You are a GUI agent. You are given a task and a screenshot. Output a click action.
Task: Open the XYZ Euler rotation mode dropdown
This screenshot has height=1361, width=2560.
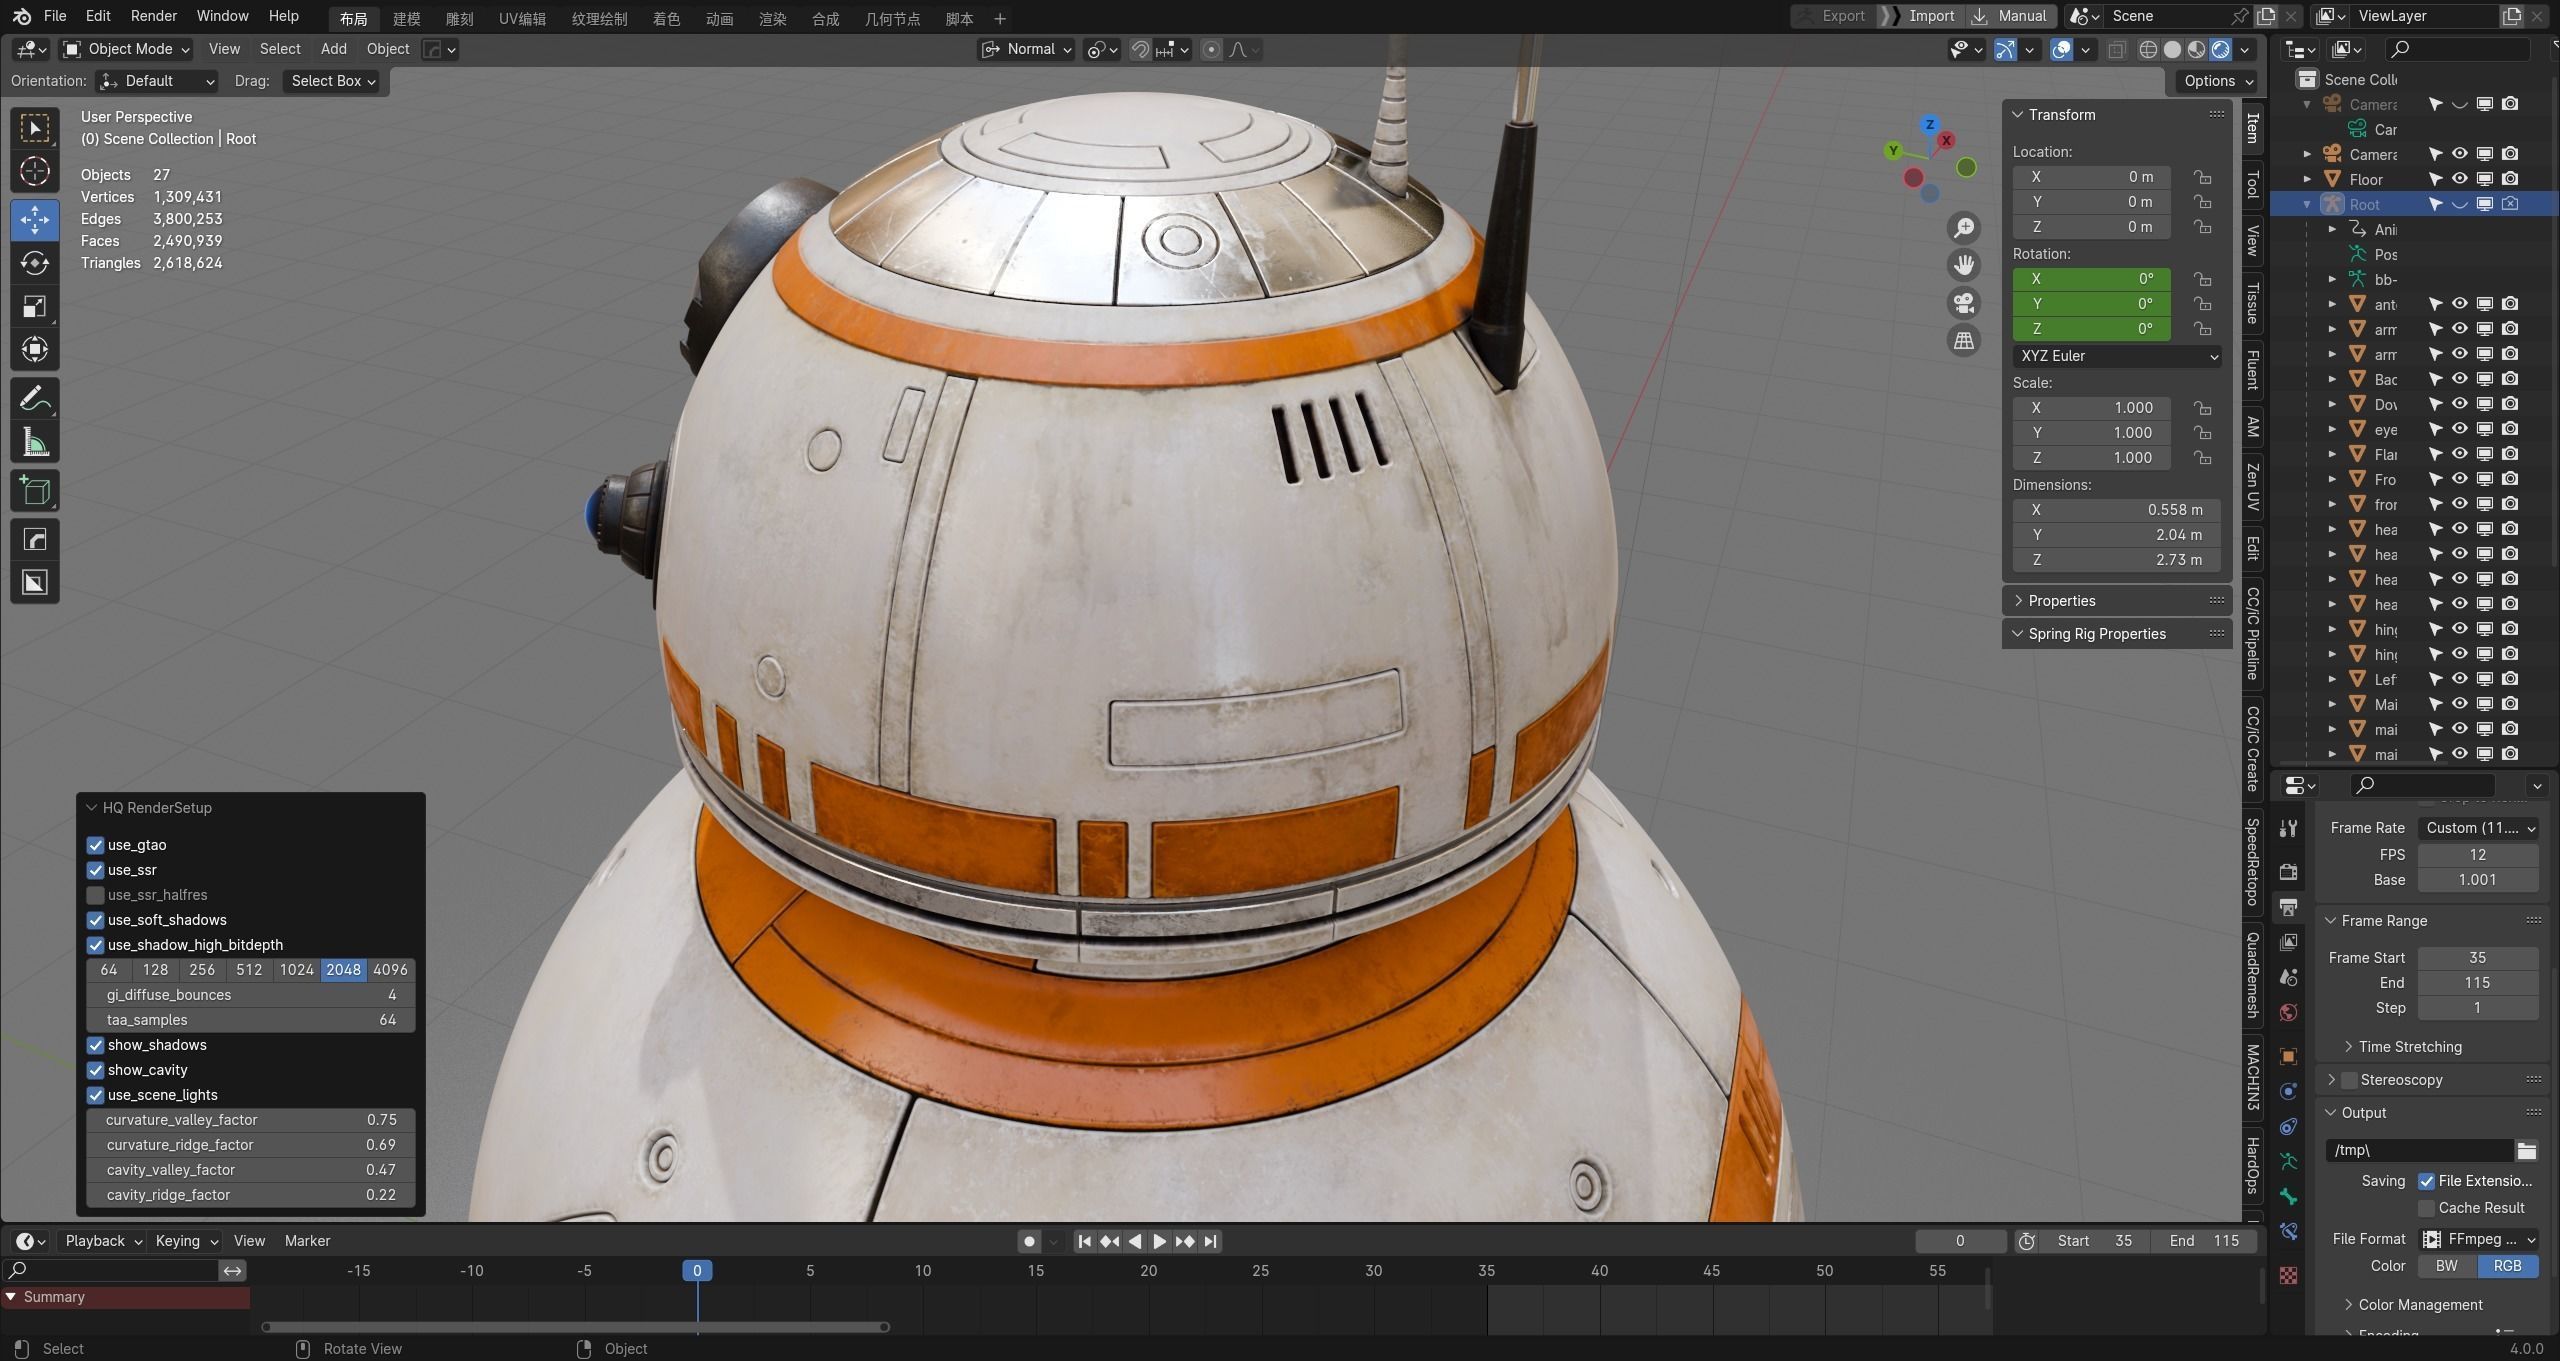[x=2116, y=356]
